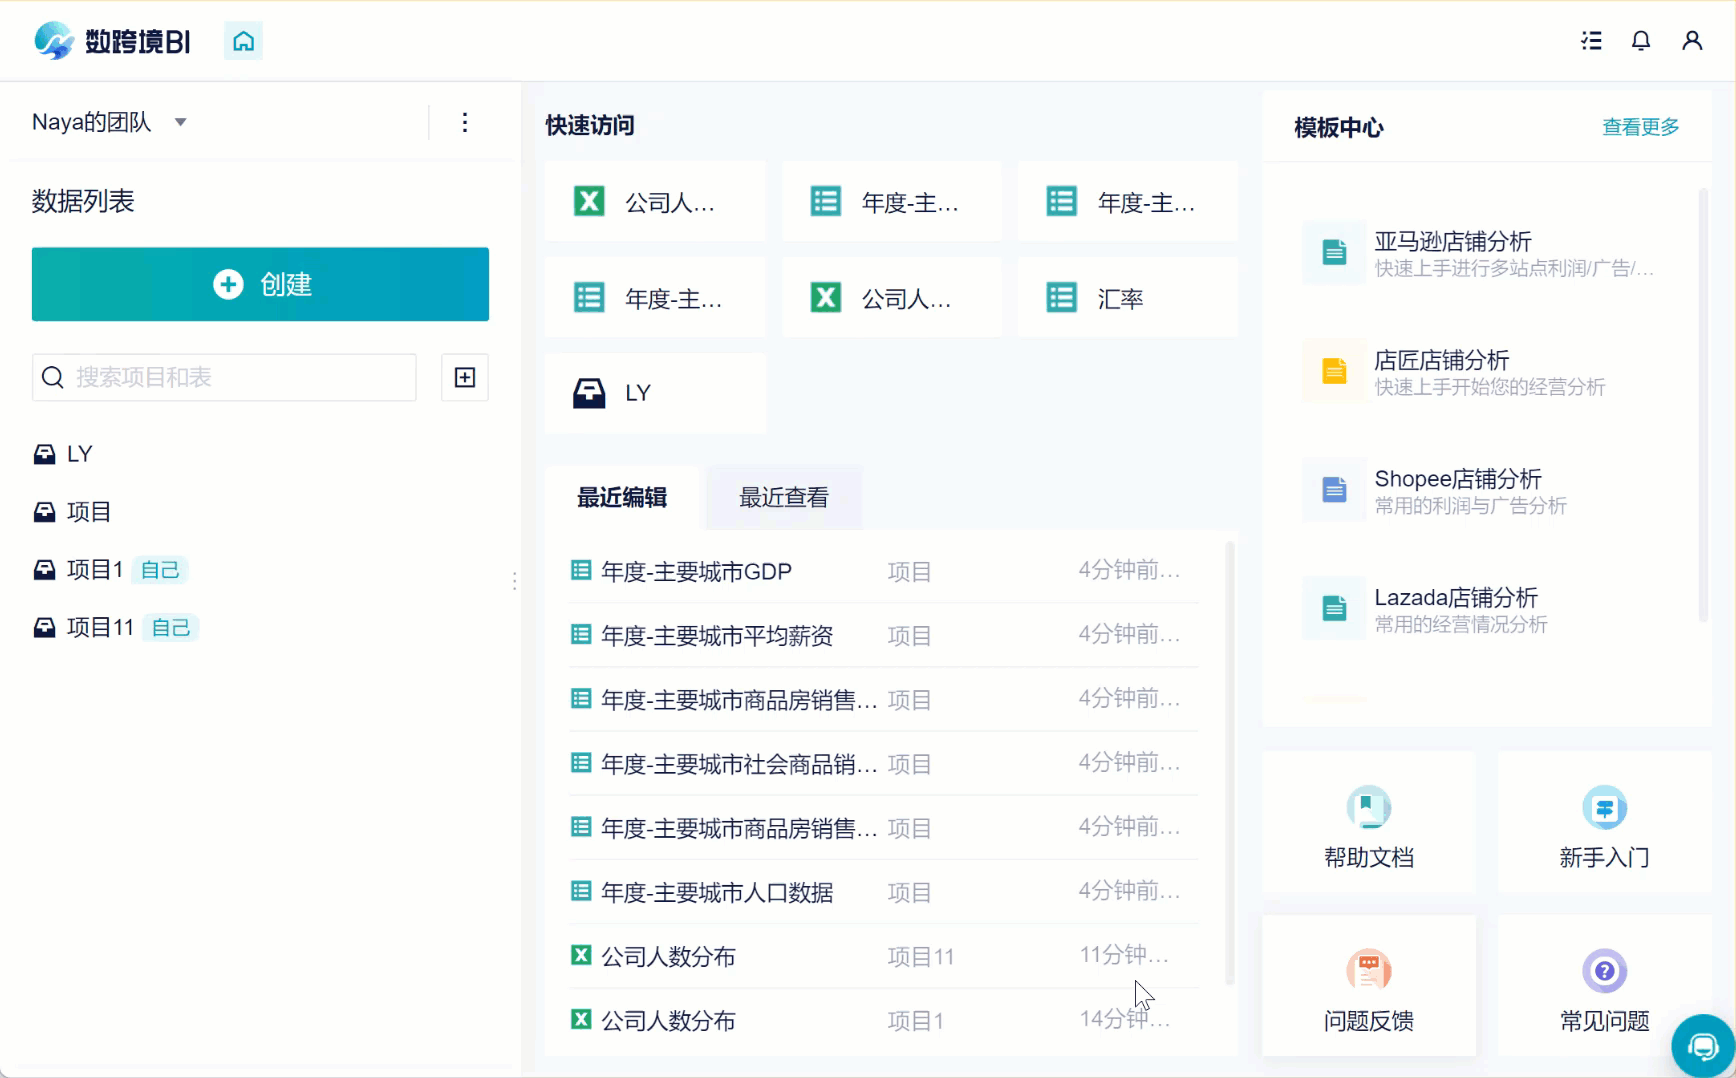Click the 创建 button
This screenshot has height=1078, width=1736.
[260, 284]
